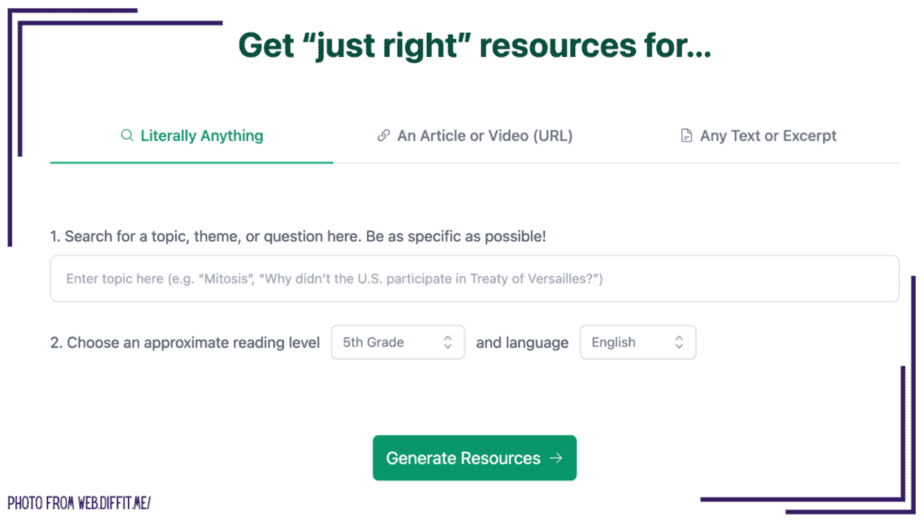Click the web.diffit.me photo credit text
Screen dimensions: 924x521
coord(79,502)
